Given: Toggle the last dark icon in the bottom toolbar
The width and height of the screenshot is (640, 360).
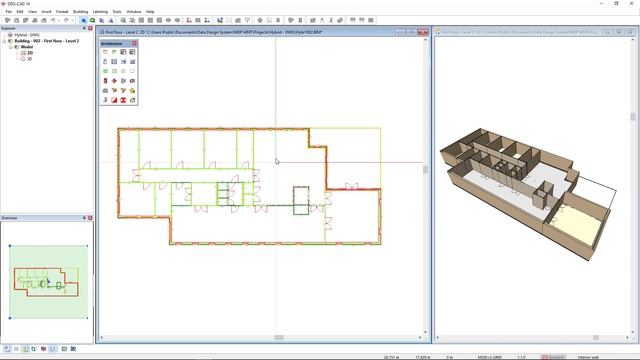Looking at the screenshot, I should click(x=73, y=349).
